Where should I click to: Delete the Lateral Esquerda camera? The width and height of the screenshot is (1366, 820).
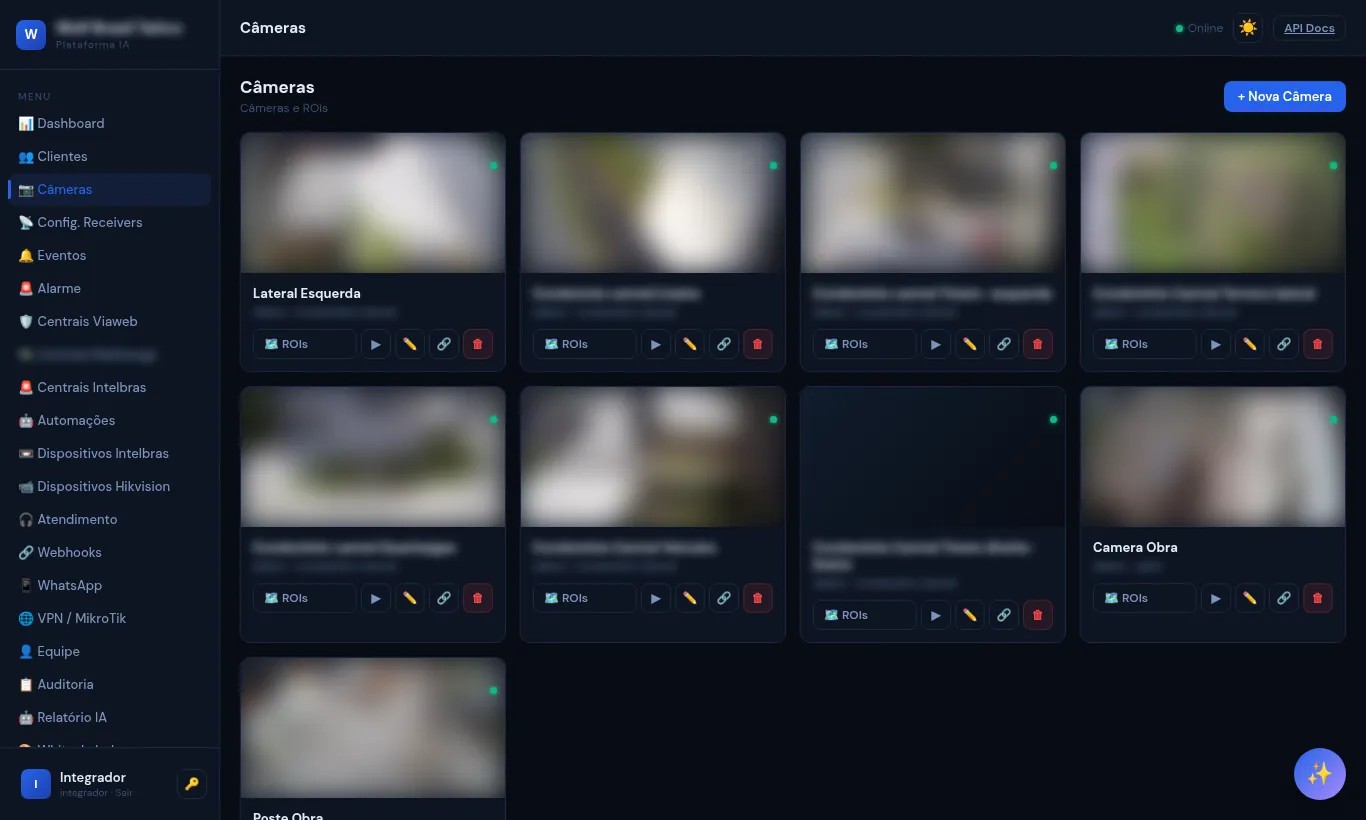478,344
